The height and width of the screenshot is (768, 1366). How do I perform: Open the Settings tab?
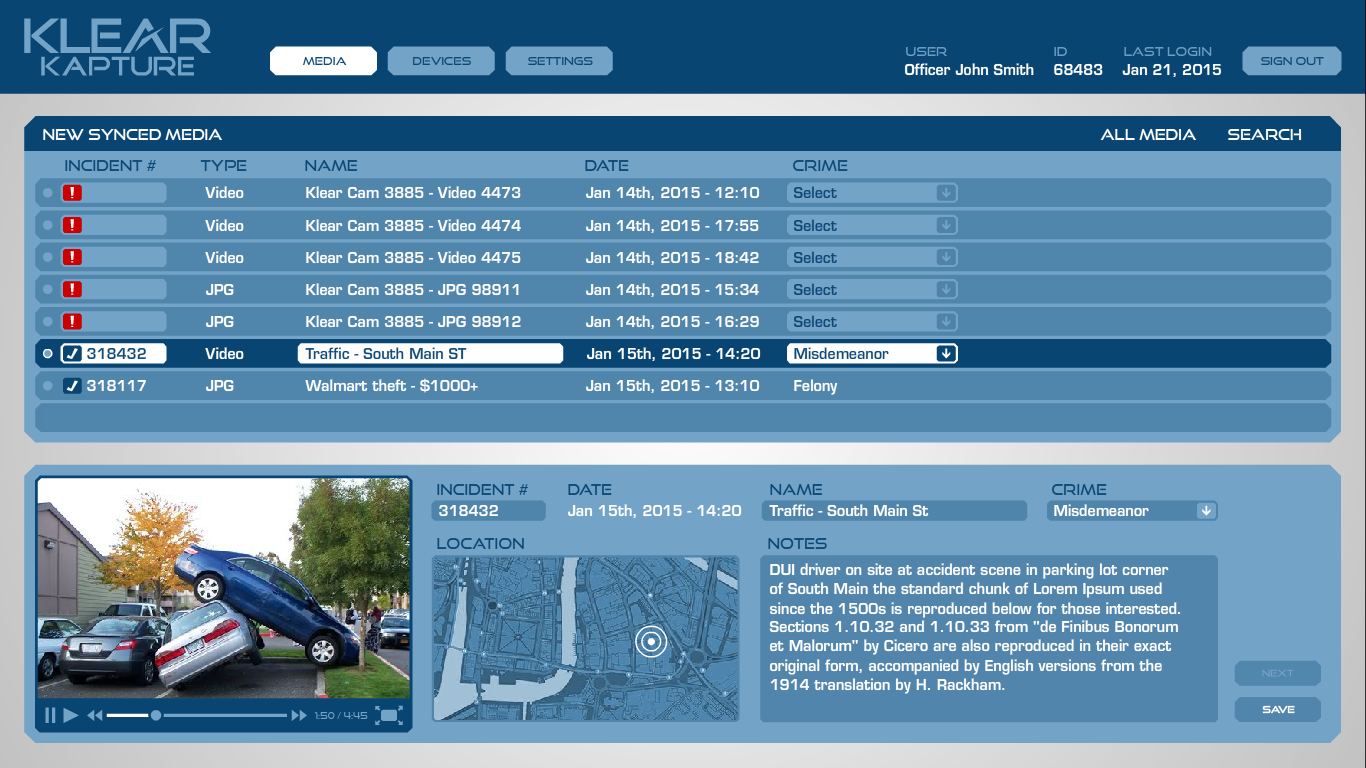click(559, 61)
